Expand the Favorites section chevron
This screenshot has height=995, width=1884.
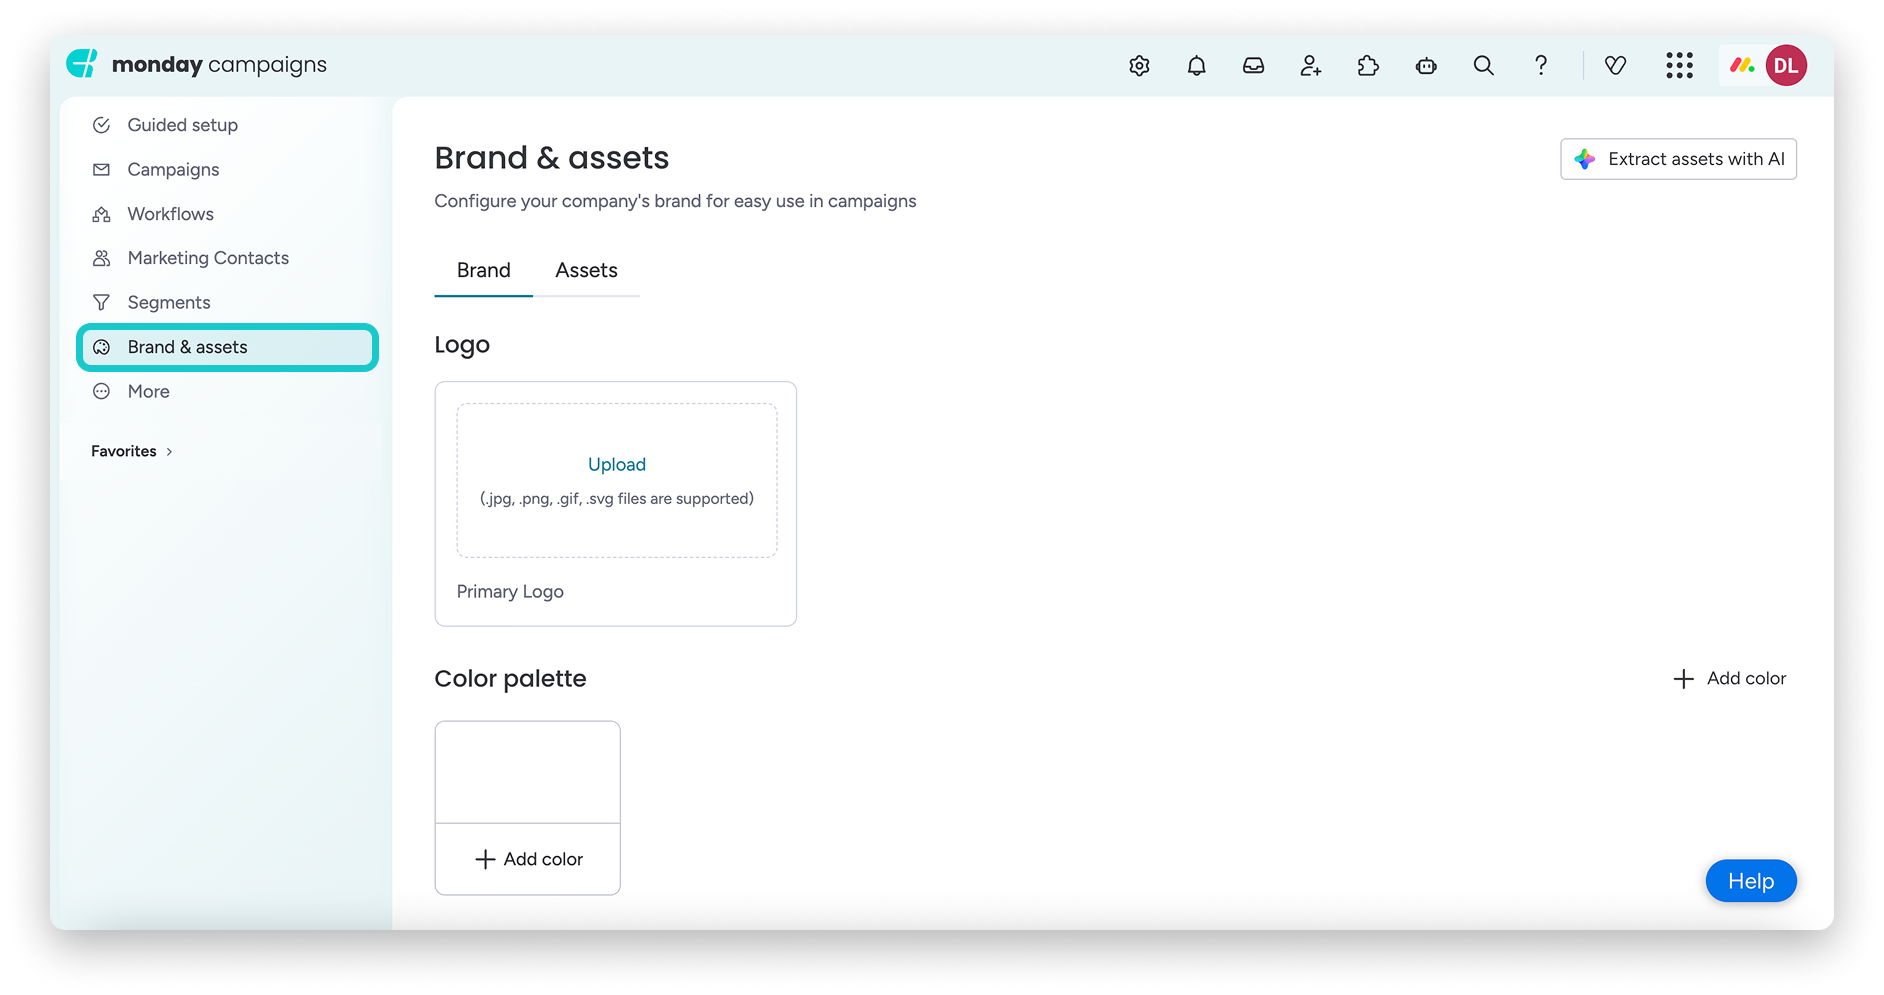(169, 452)
